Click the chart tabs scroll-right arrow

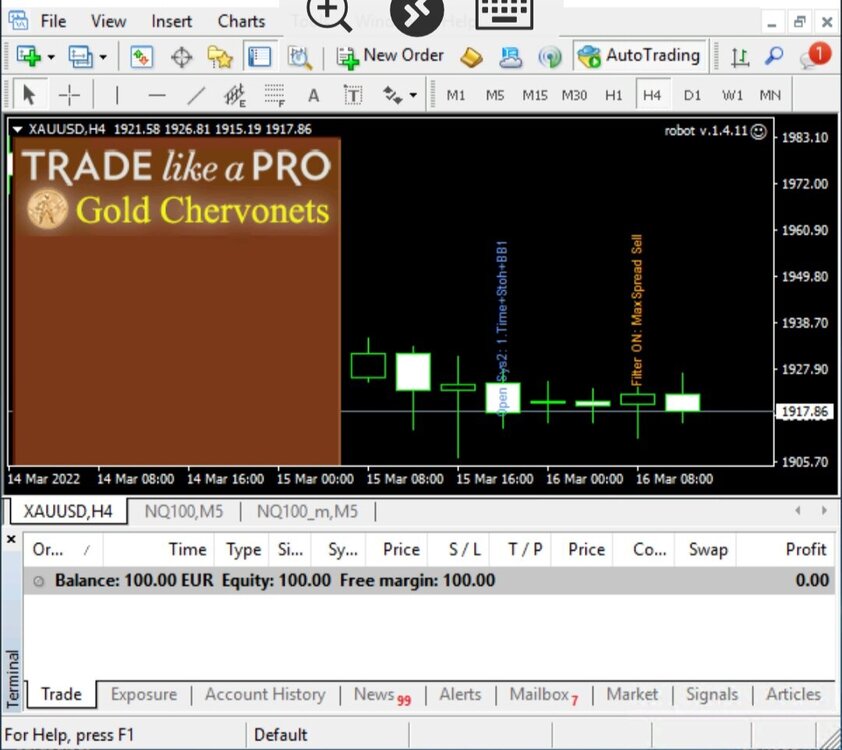click(824, 511)
